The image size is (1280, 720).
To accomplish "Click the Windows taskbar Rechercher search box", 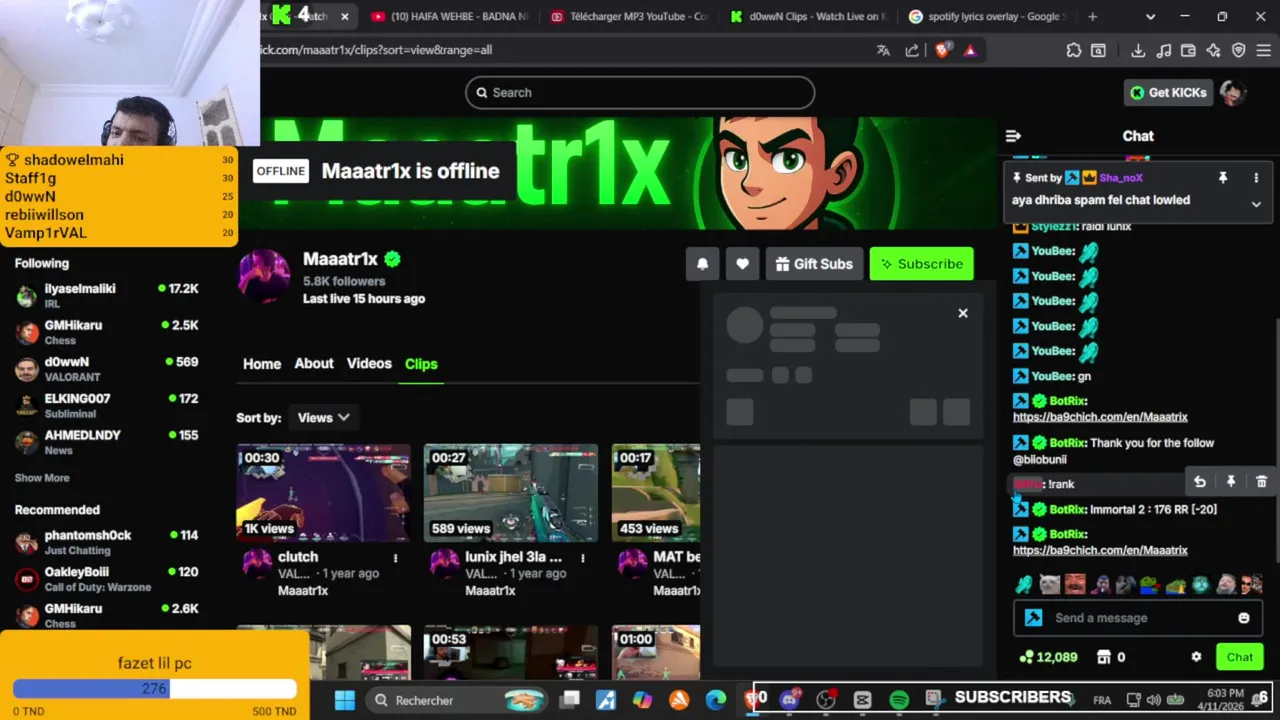I will 455,700.
